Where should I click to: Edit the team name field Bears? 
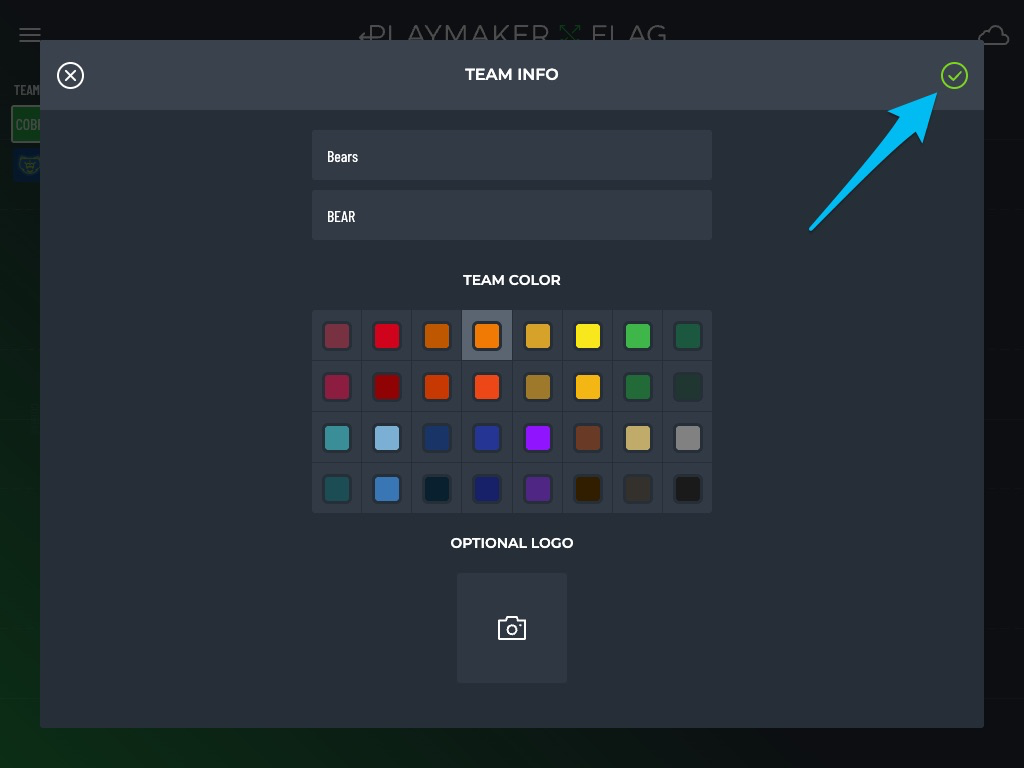tap(511, 155)
